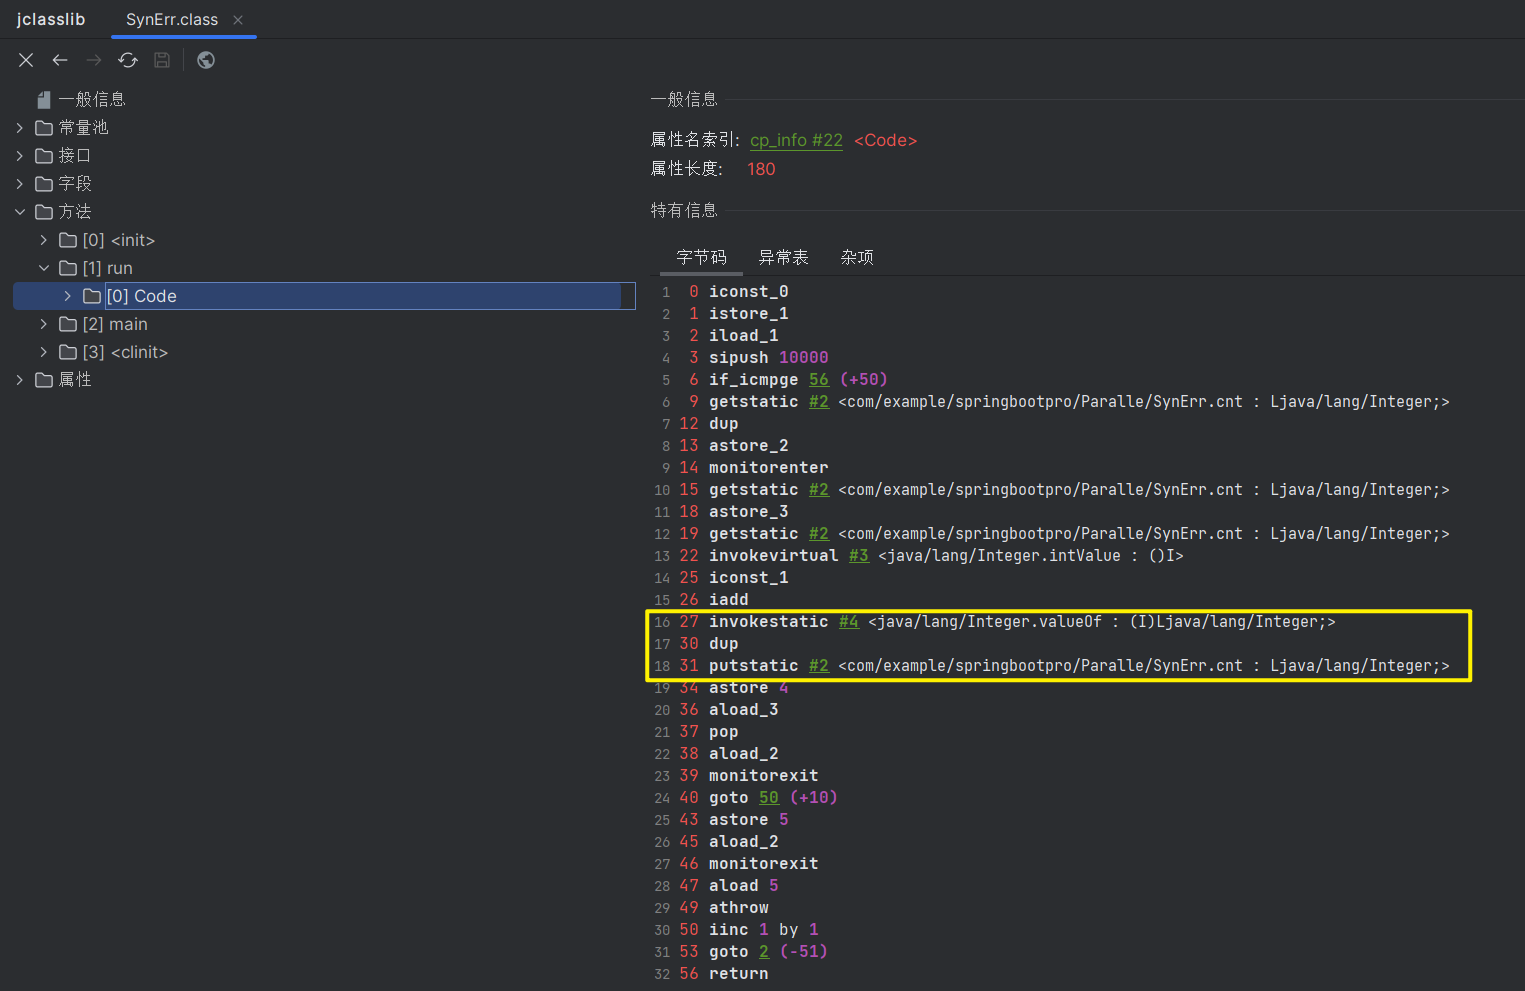Click the 属性长度 value 180

pos(761,169)
